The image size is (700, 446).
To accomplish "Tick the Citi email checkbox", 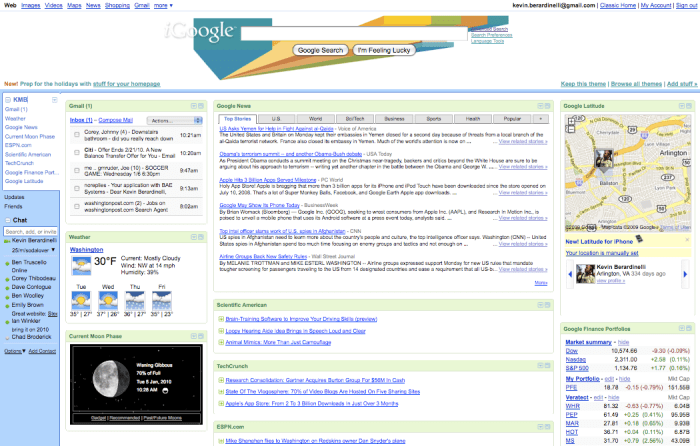I will (x=76, y=150).
